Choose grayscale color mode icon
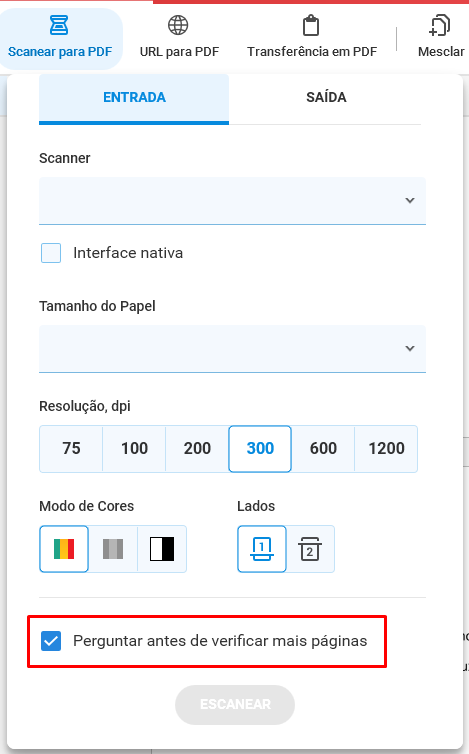 (x=113, y=549)
